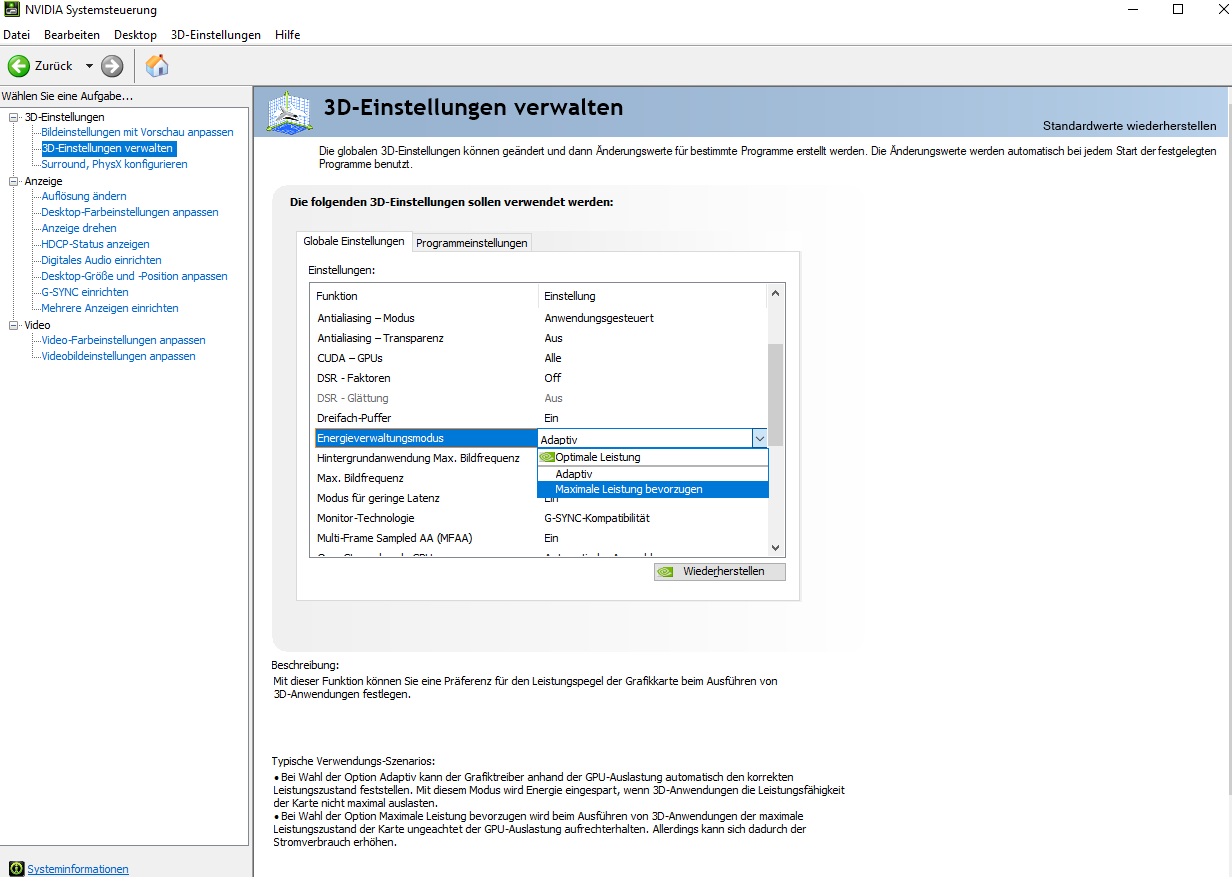
Task: Switch to the Globale Einstellungen tab
Action: (354, 241)
